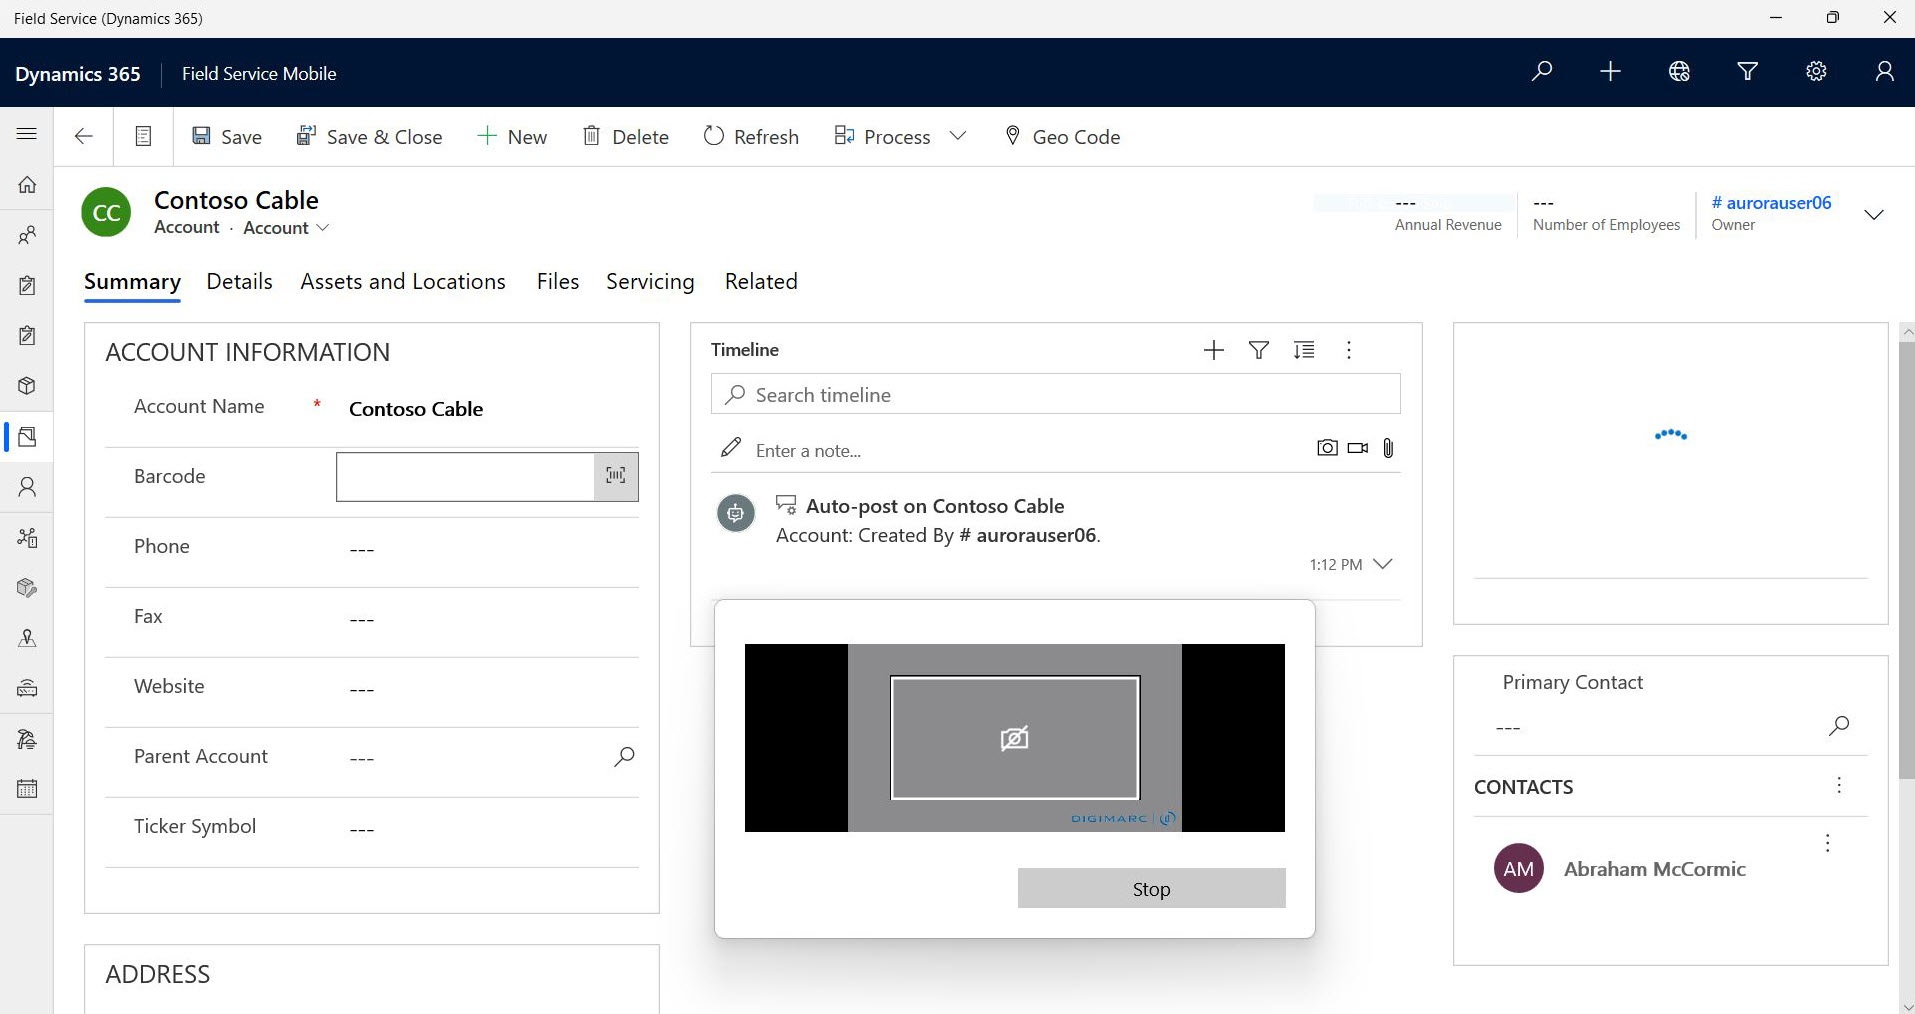1915x1014 pixels.
Task: Create a New record
Action: pos(512,136)
